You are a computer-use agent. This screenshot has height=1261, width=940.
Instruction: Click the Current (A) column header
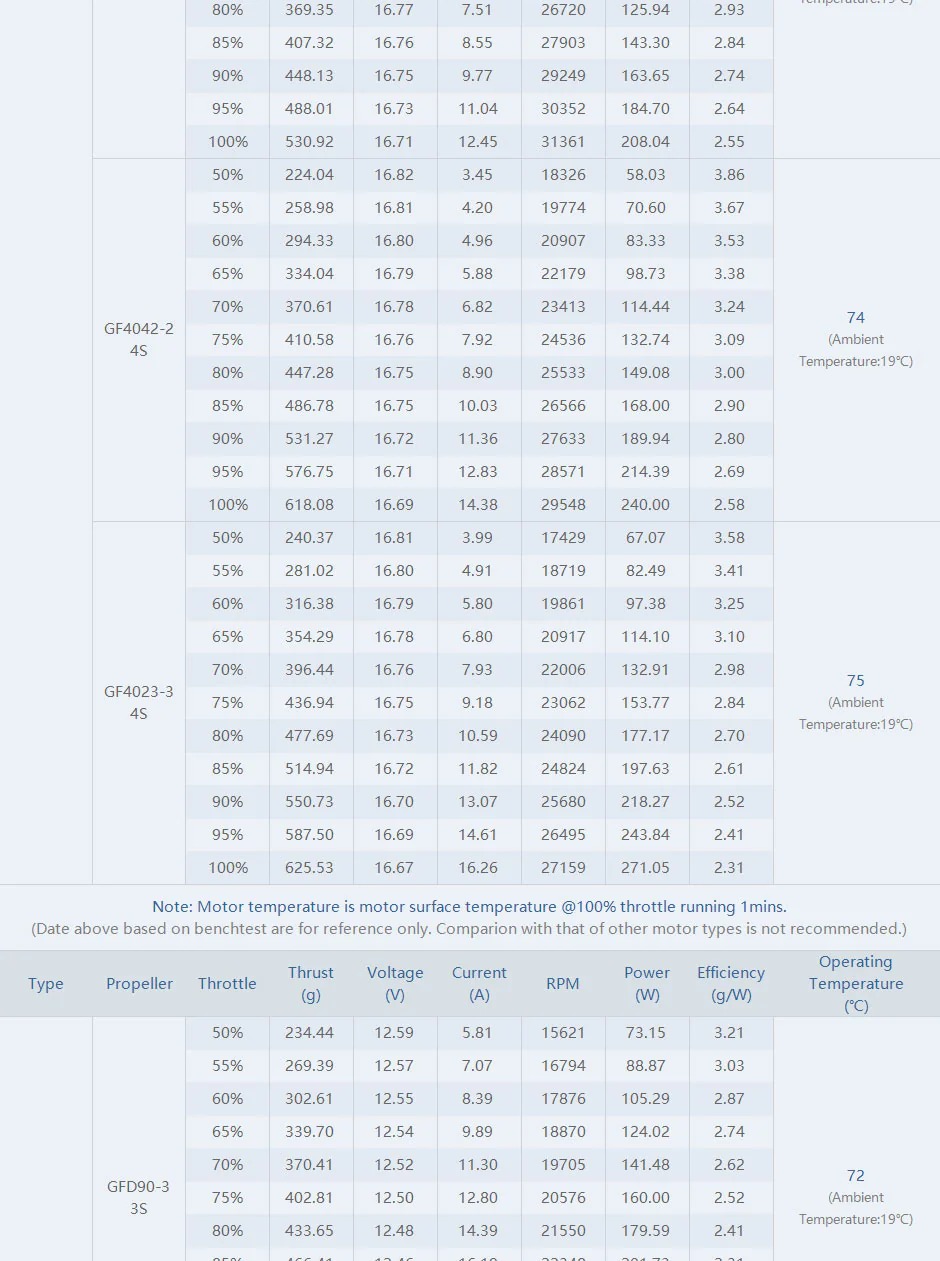(479, 984)
